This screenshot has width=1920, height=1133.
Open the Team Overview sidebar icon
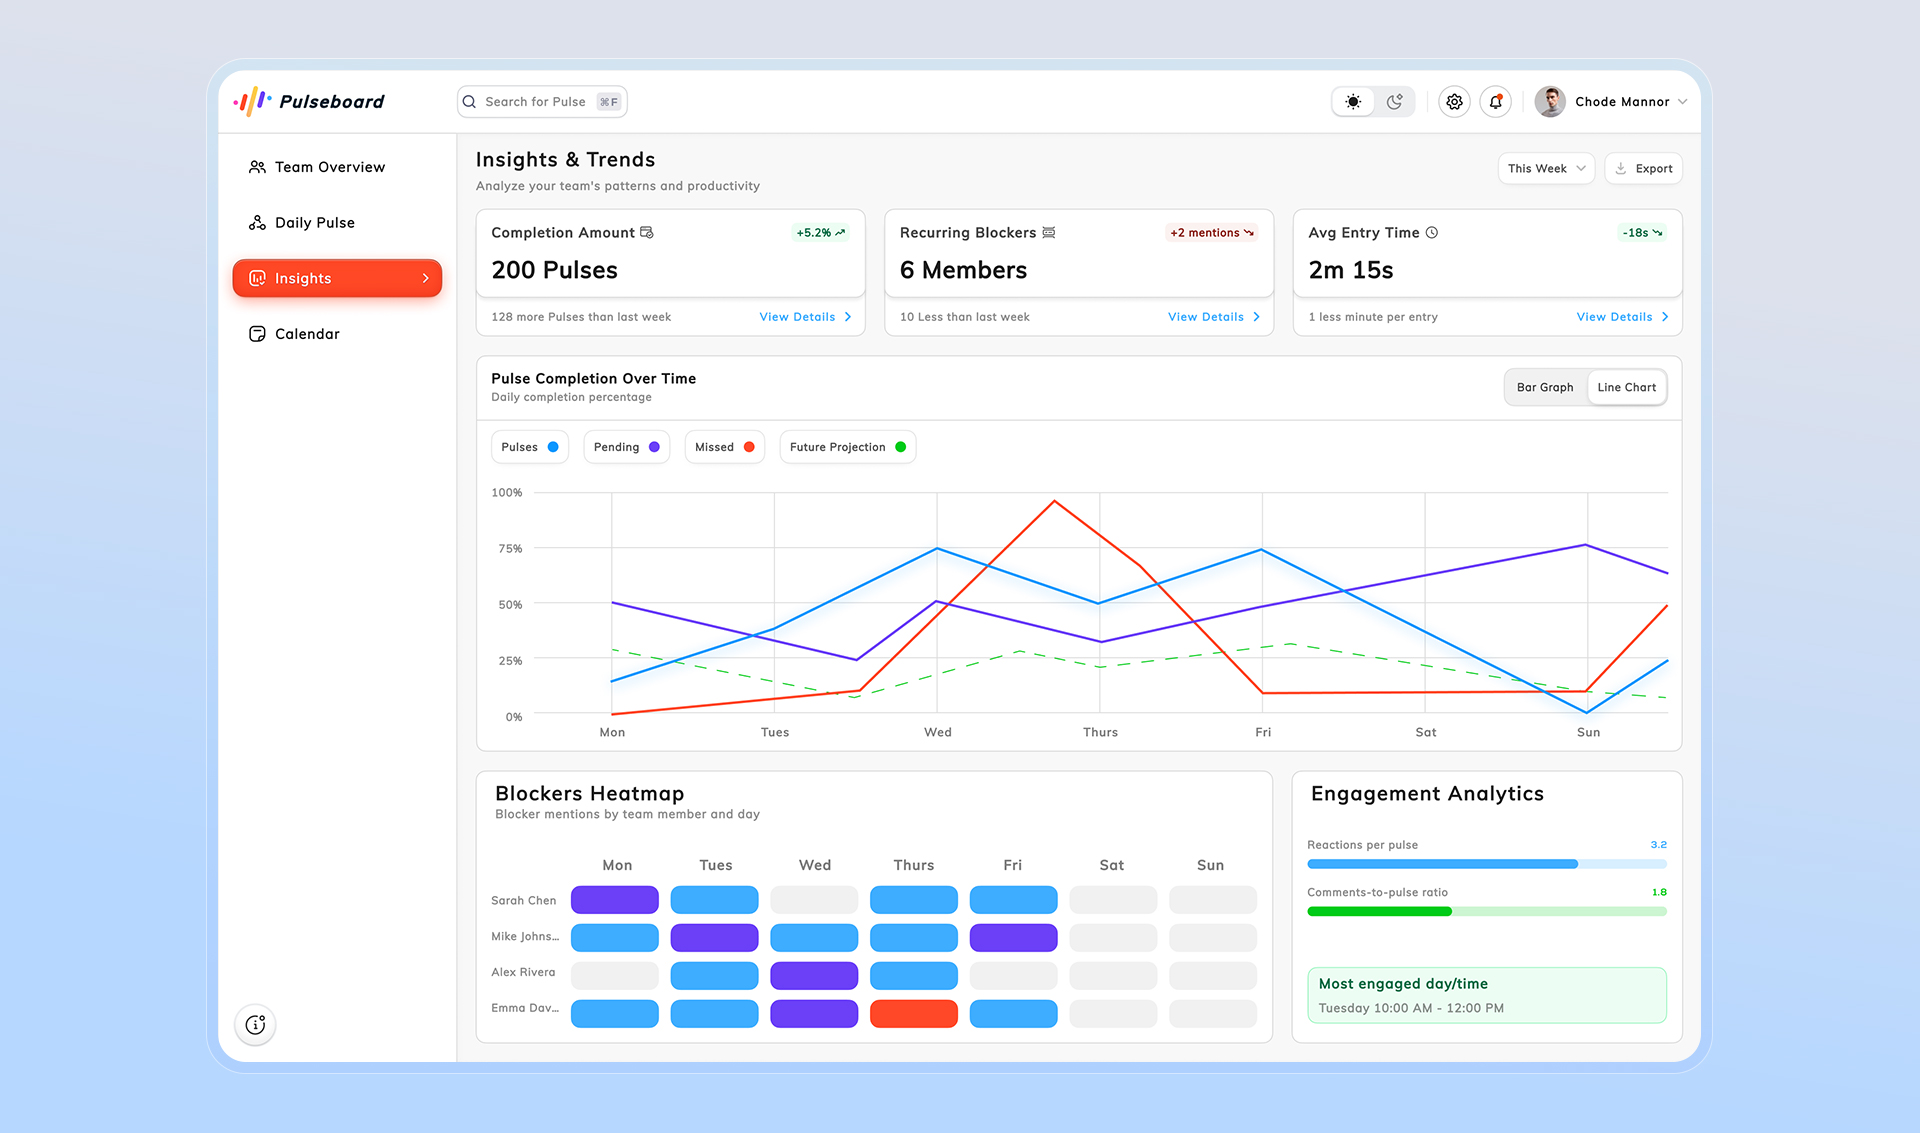tap(257, 167)
